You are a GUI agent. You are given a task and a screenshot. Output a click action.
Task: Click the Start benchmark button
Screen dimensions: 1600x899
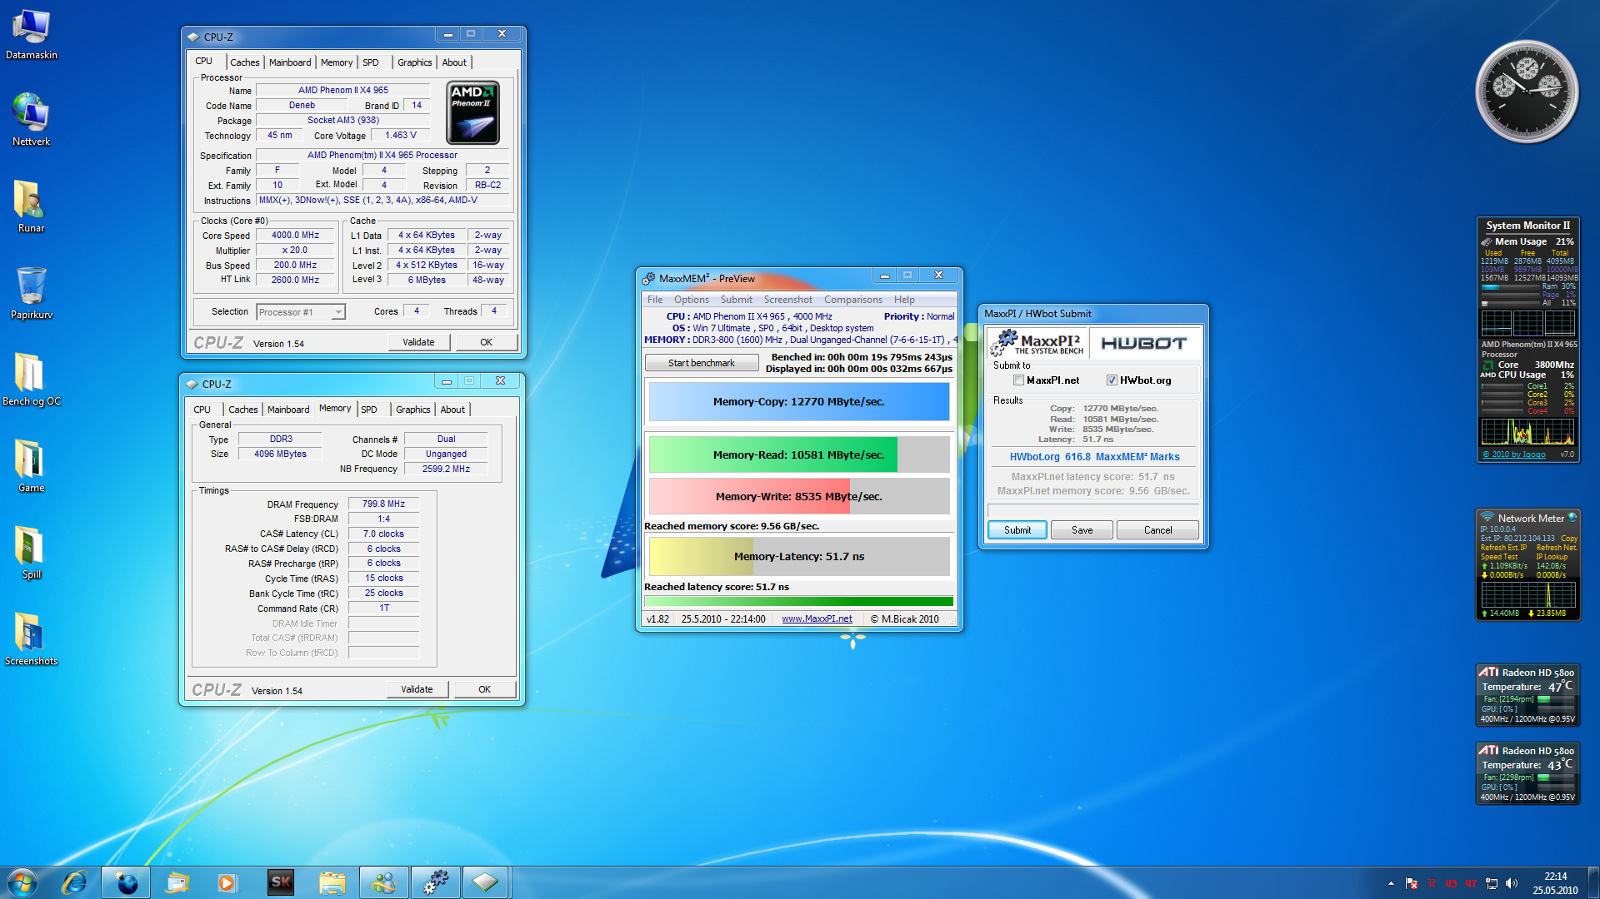pyautogui.click(x=701, y=363)
